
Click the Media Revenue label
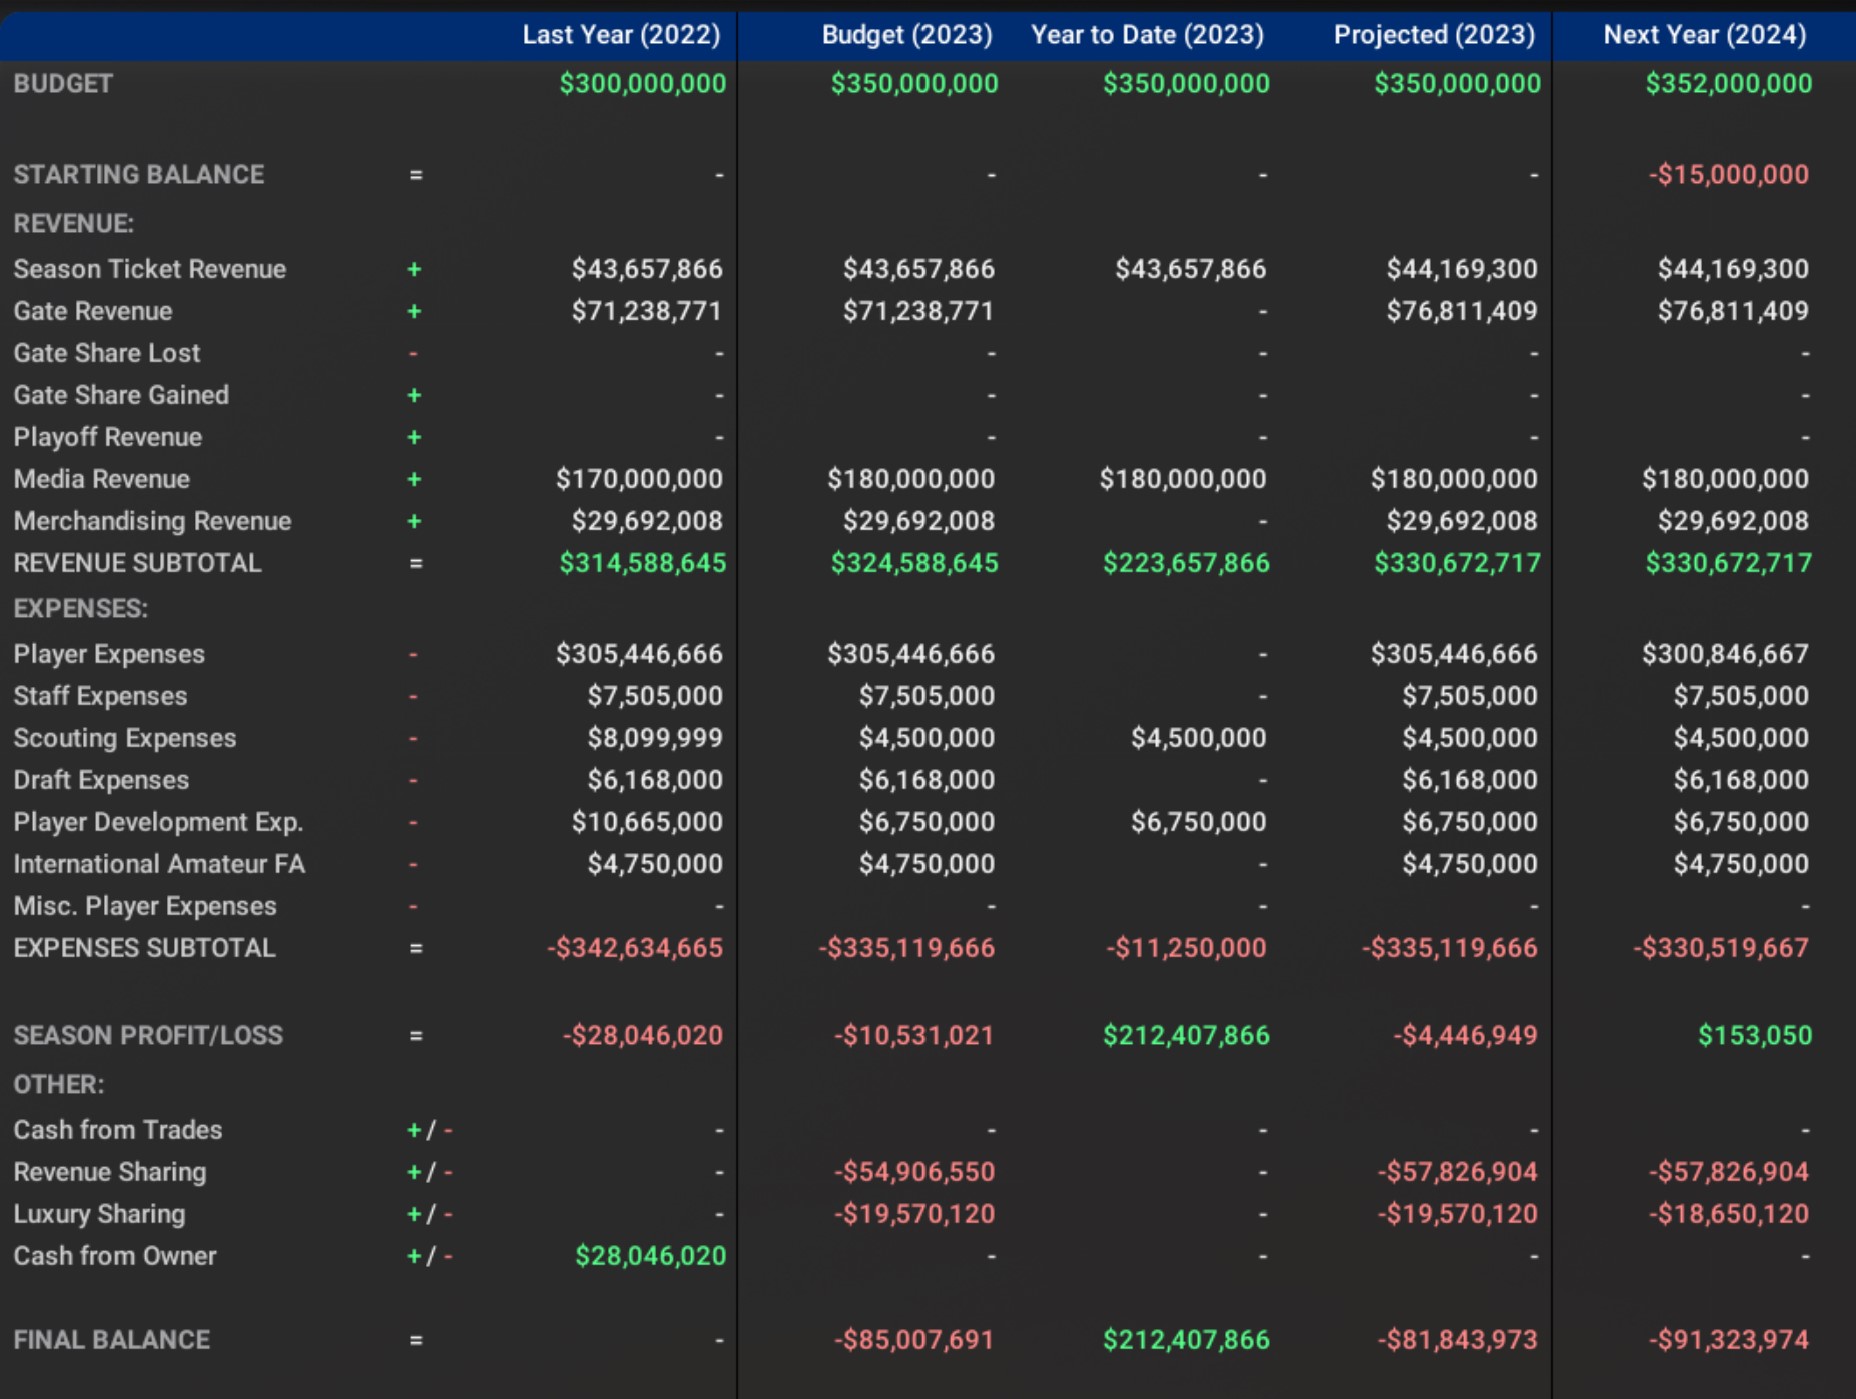(102, 479)
